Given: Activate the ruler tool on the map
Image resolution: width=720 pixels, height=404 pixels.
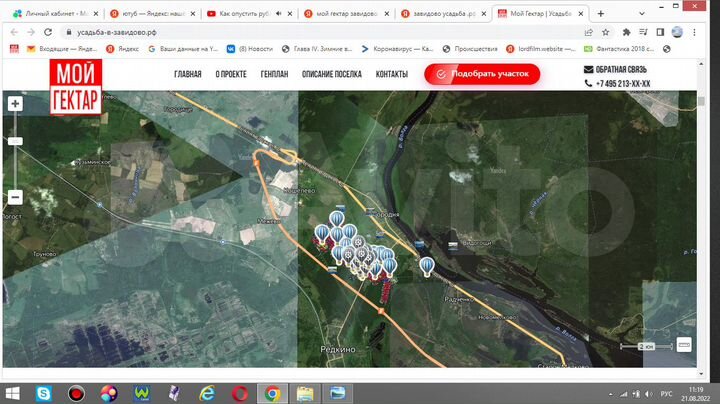Looking at the screenshot, I should [x=684, y=344].
